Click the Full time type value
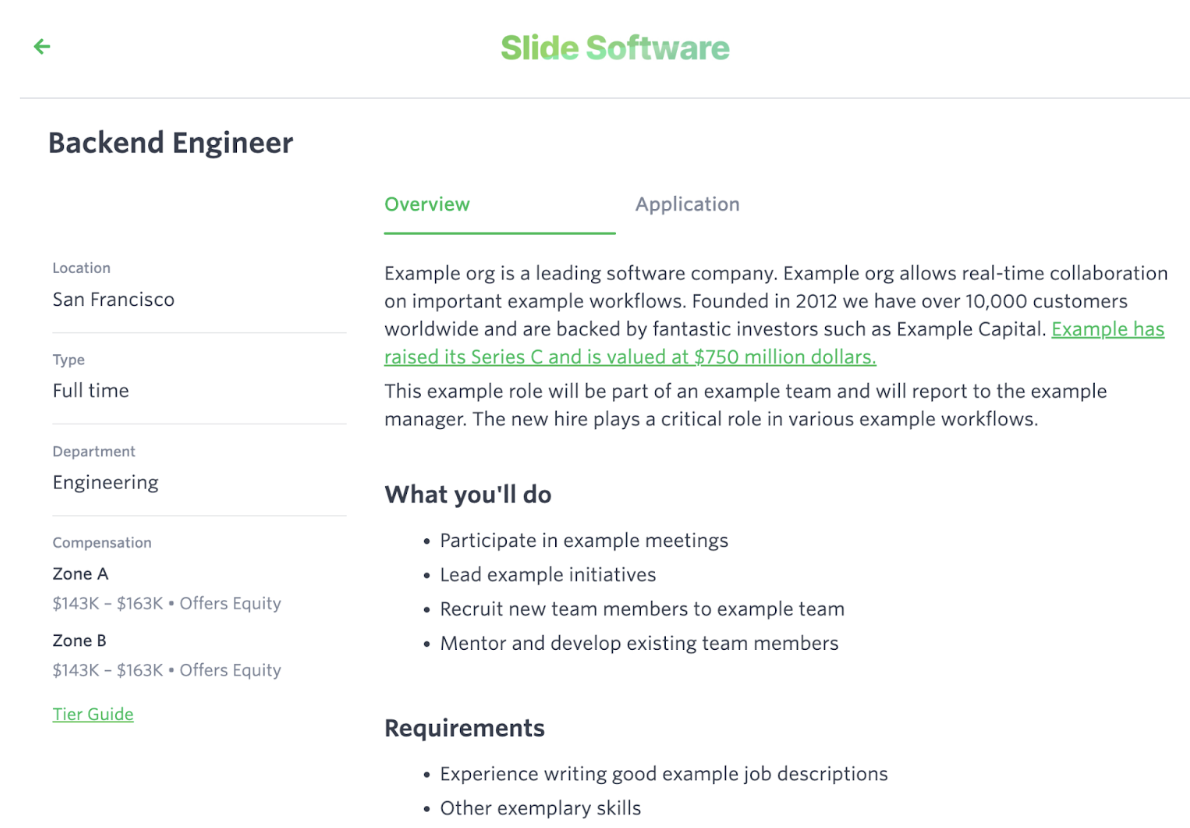 [x=90, y=390]
